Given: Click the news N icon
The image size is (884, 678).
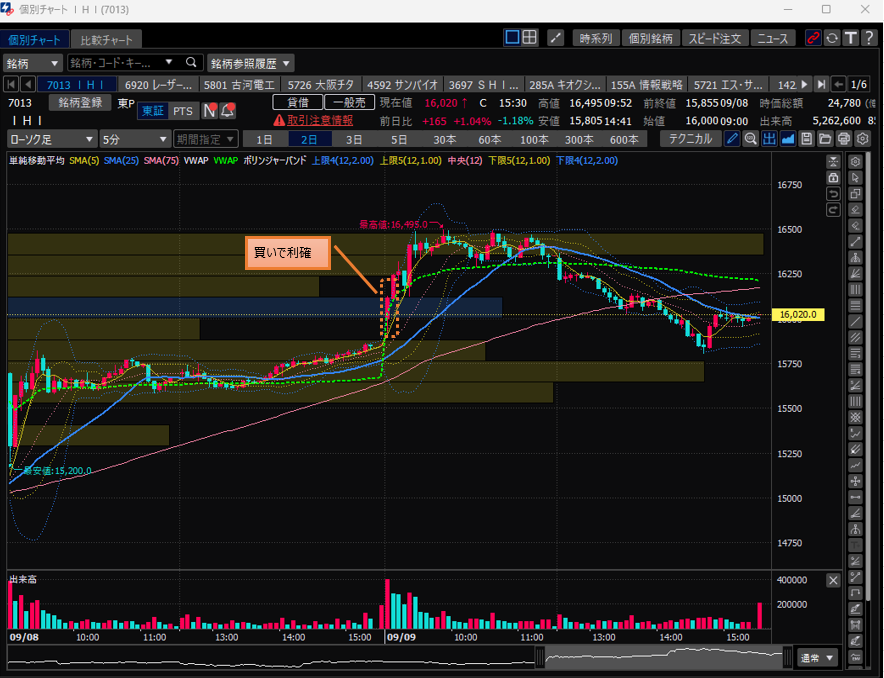Looking at the screenshot, I should 210,111.
